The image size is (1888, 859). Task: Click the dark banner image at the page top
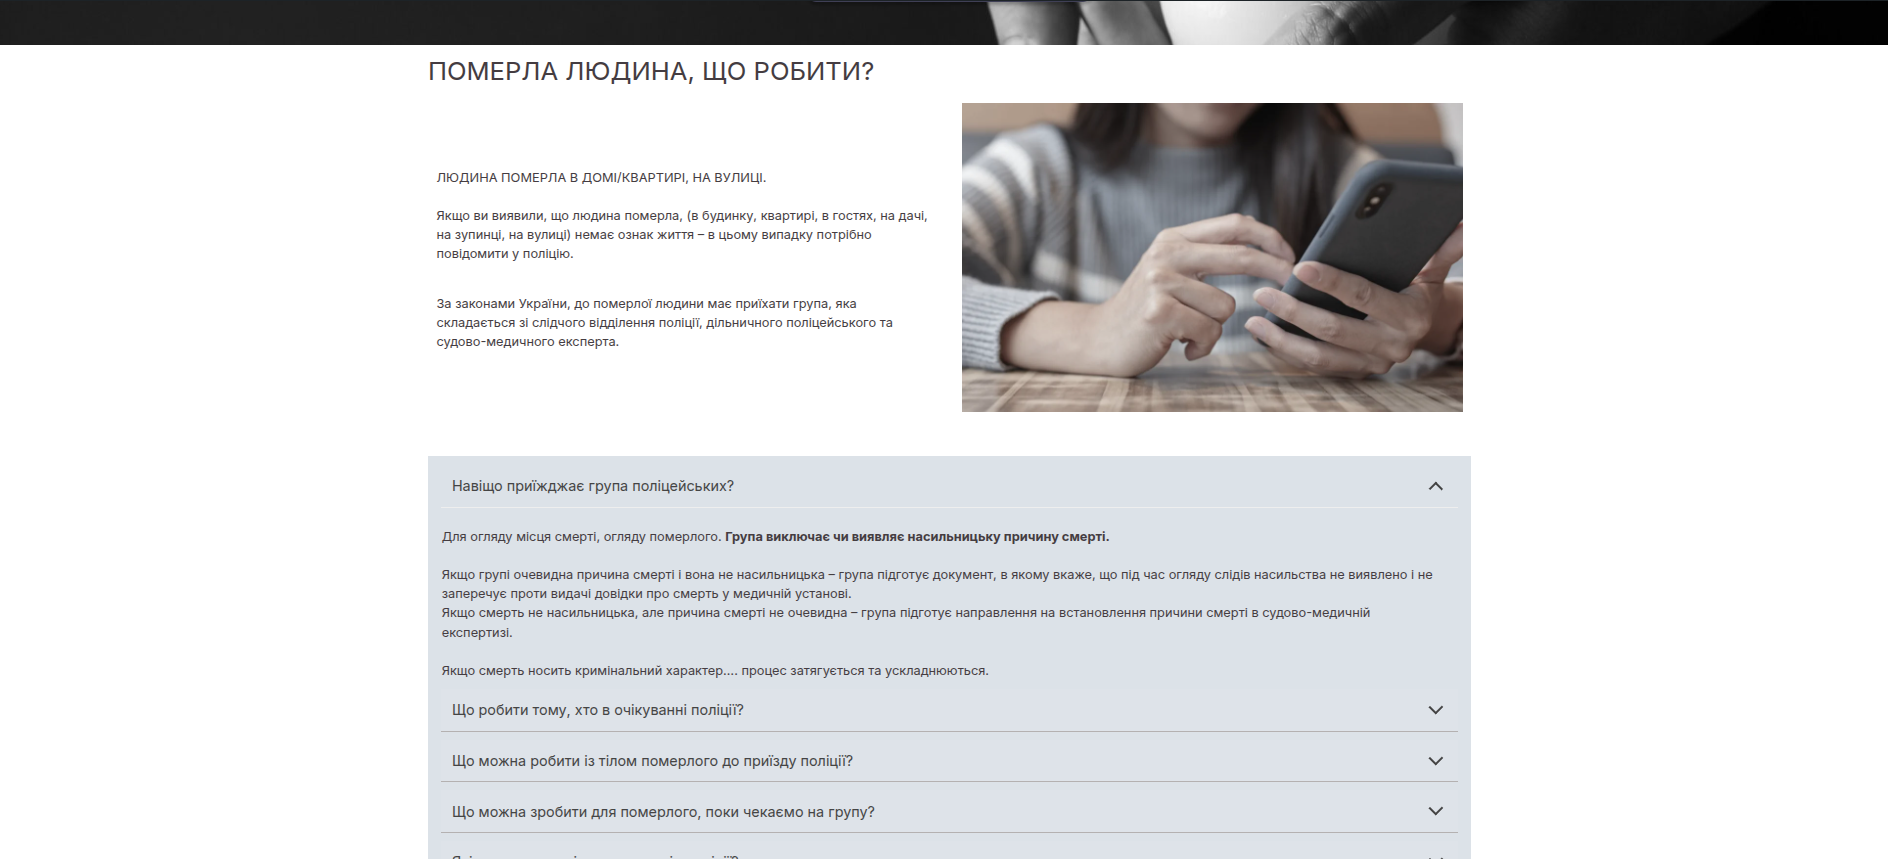pyautogui.click(x=944, y=22)
